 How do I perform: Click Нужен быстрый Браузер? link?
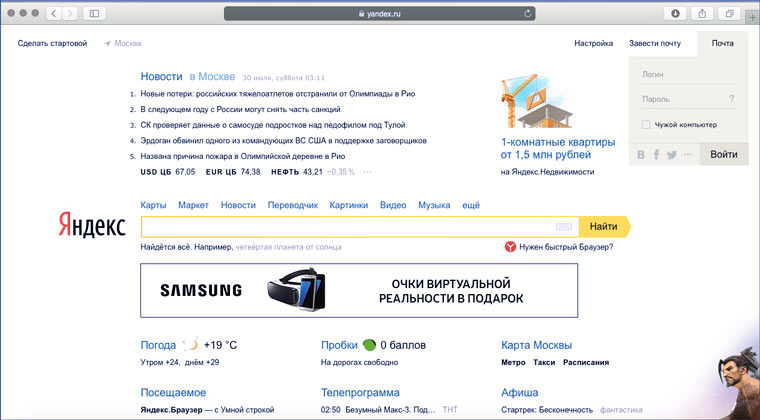566,247
